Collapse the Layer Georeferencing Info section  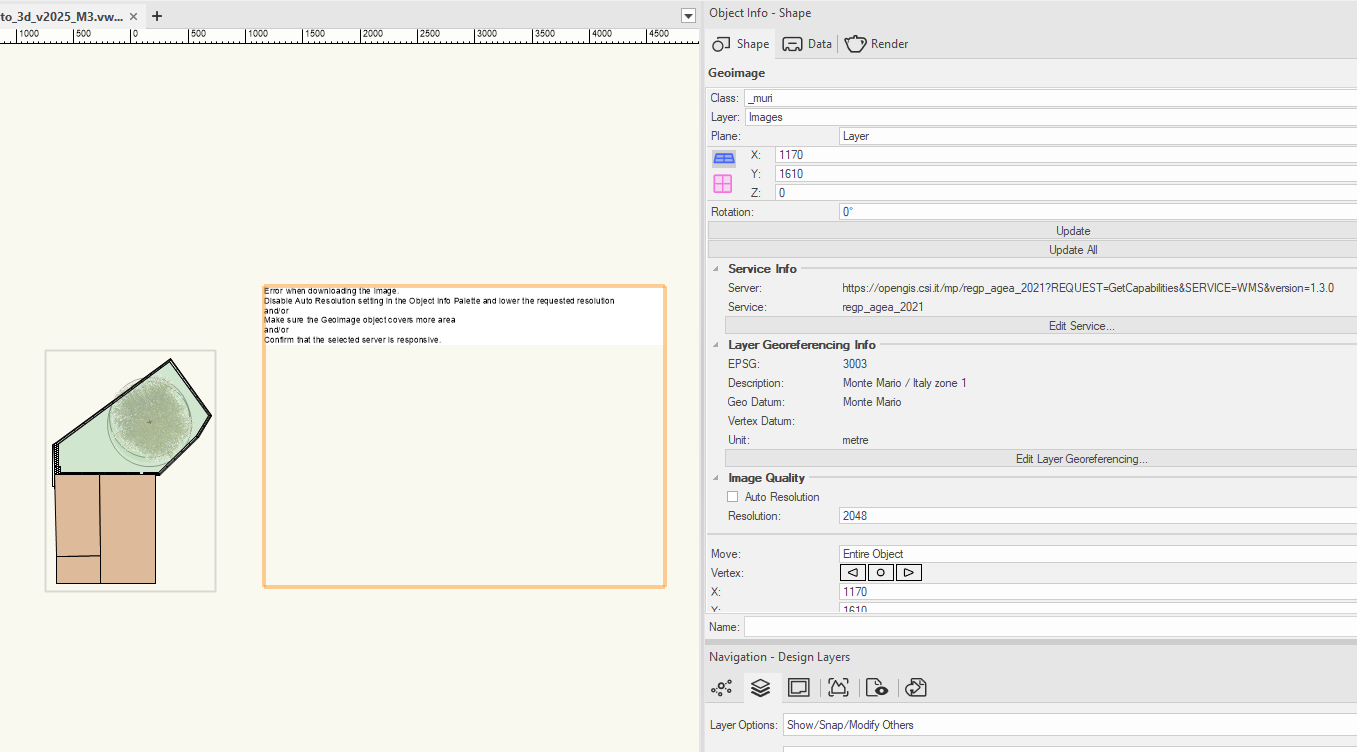click(716, 345)
